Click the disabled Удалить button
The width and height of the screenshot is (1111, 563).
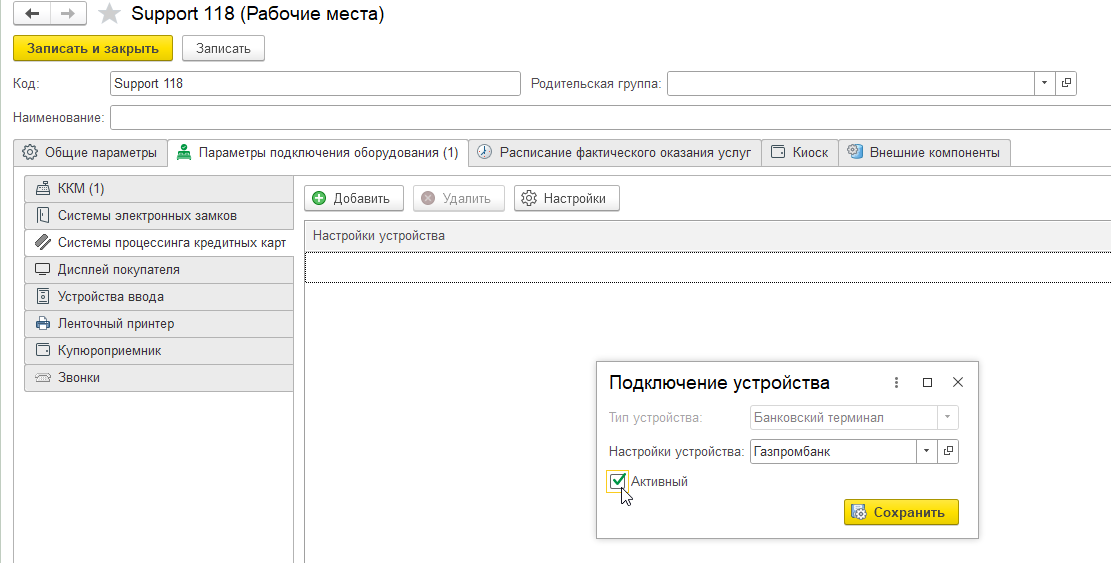tap(458, 198)
